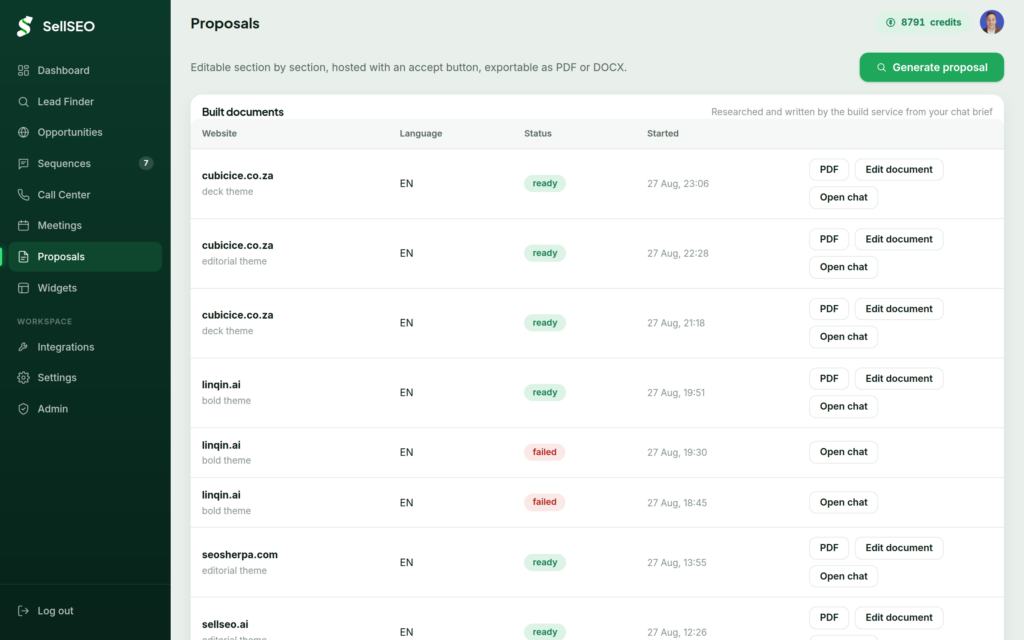Image resolution: width=1024 pixels, height=640 pixels.
Task: Download PDF for cubicice.co.za 22:28 row
Action: [x=829, y=239]
